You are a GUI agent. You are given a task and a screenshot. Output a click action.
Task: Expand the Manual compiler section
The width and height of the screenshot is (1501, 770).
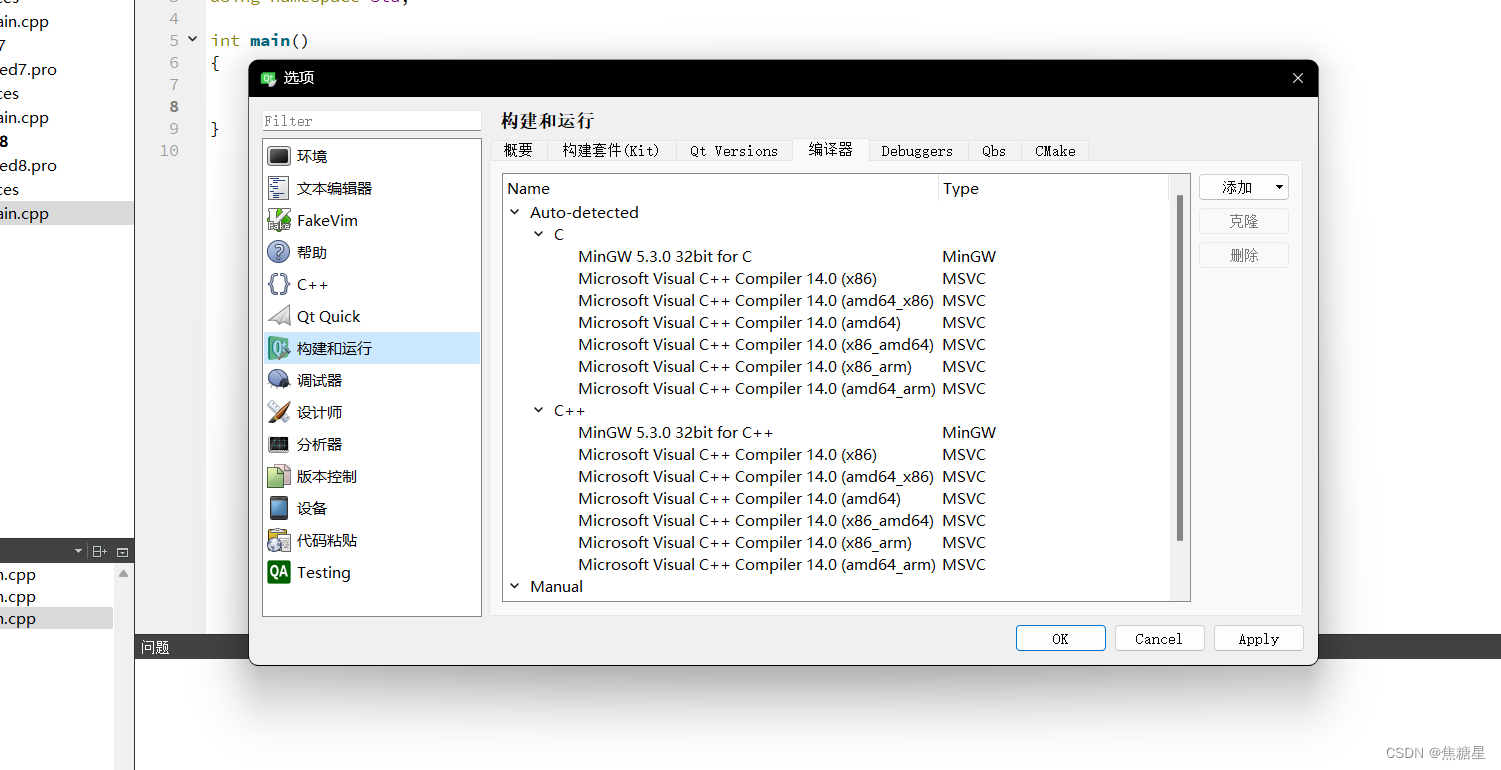[x=515, y=586]
